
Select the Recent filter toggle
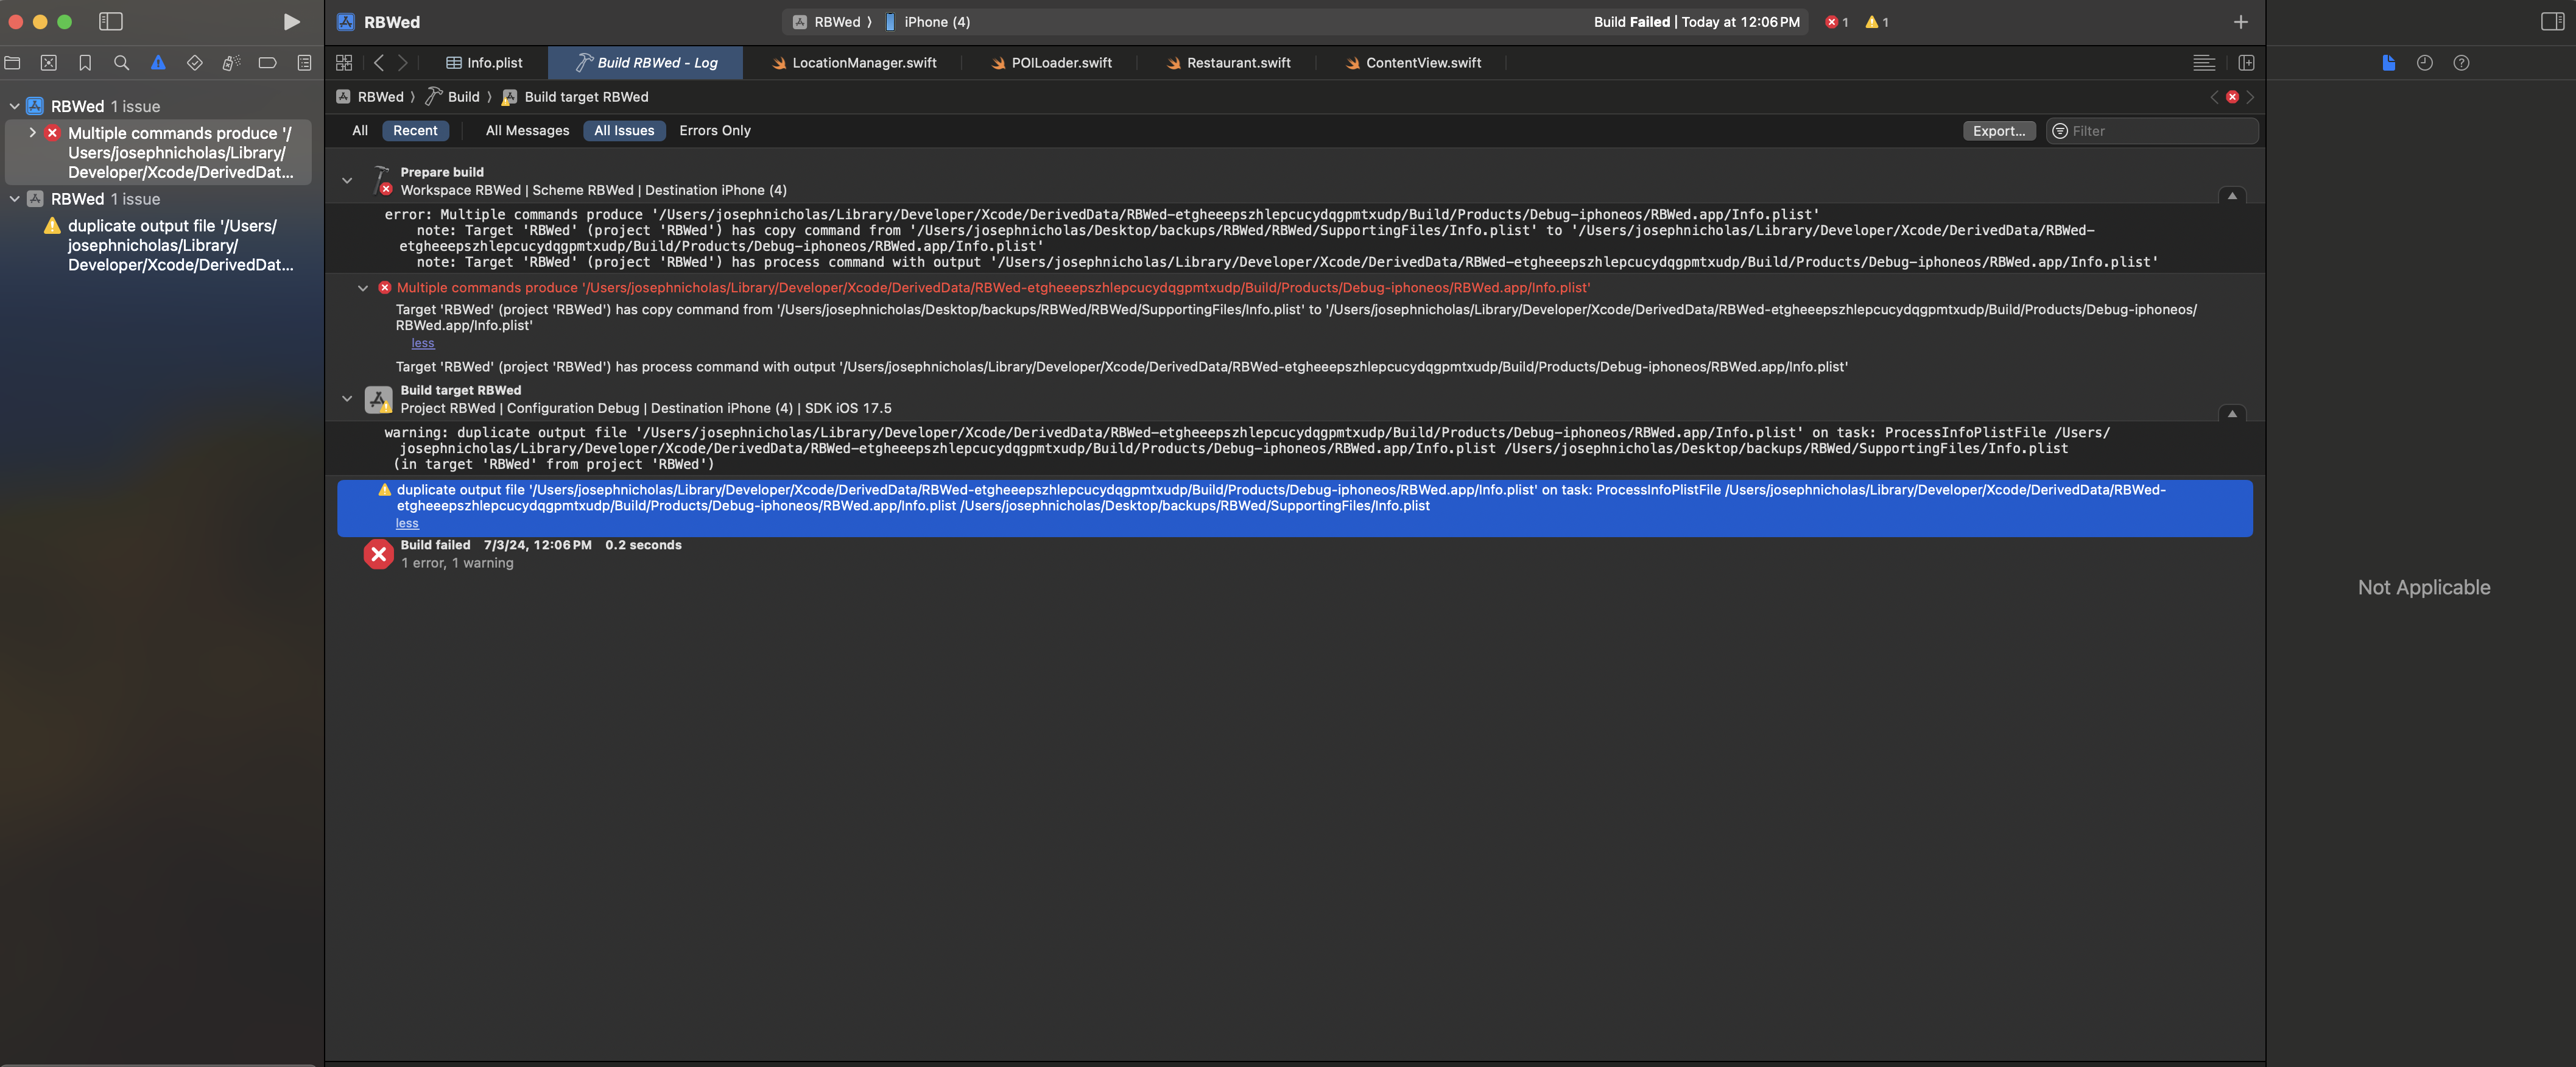click(x=415, y=131)
